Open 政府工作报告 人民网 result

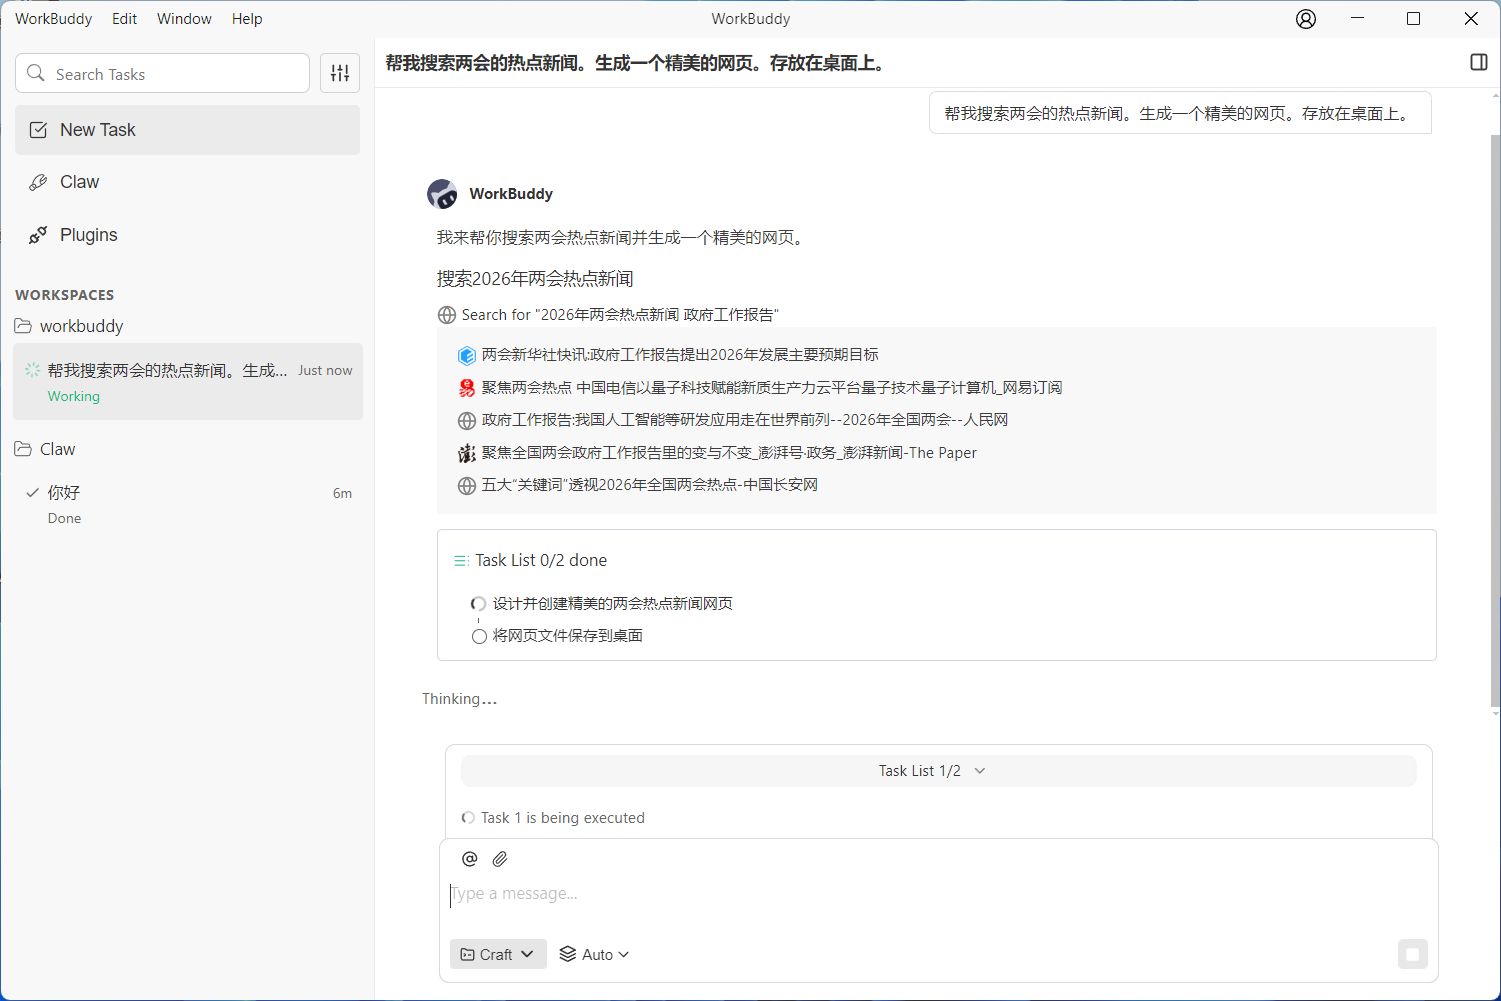[745, 420]
